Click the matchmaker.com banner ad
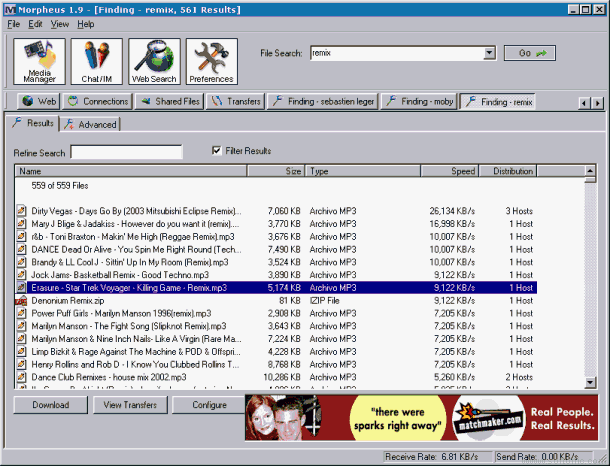This screenshot has height=466, width=610. click(x=421, y=418)
